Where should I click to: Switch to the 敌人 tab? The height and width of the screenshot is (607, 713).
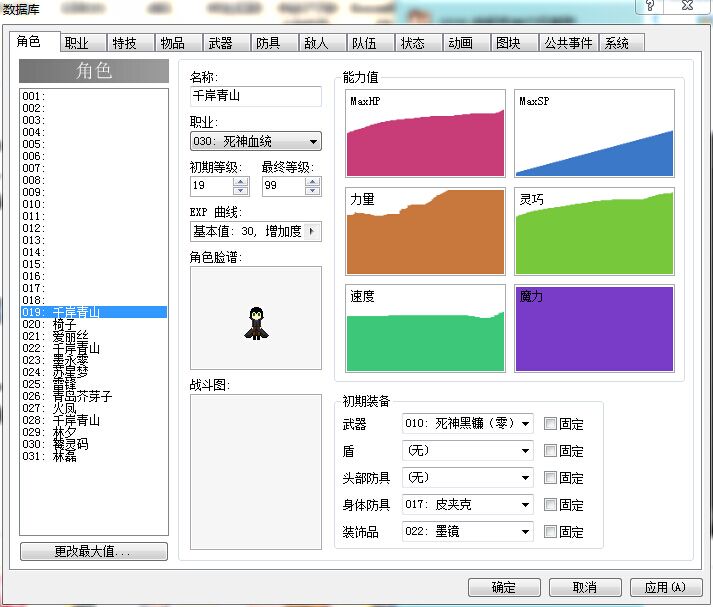tap(323, 43)
